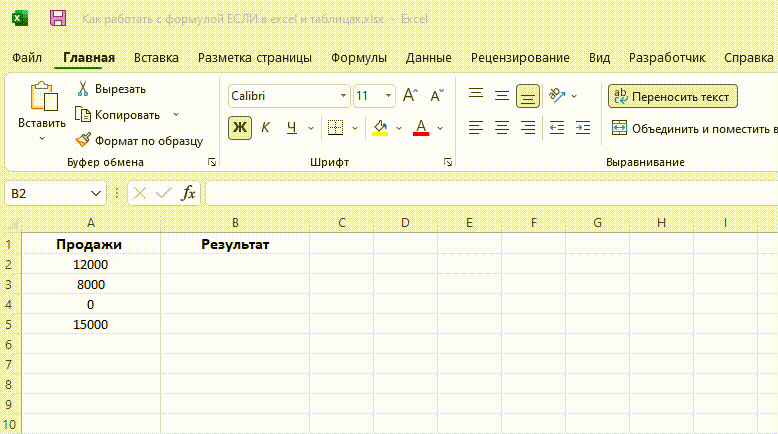Toggle center horizontal alignment

pos(502,128)
